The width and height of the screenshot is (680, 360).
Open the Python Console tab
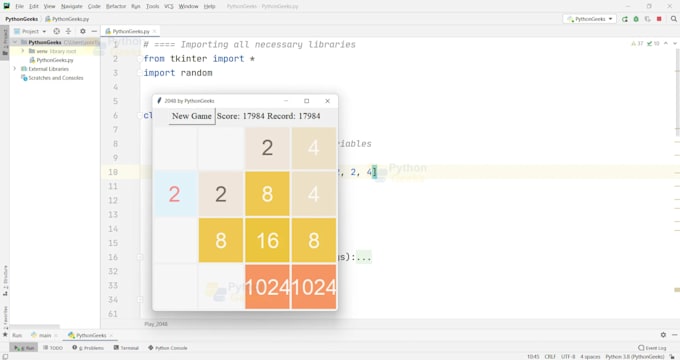168,348
